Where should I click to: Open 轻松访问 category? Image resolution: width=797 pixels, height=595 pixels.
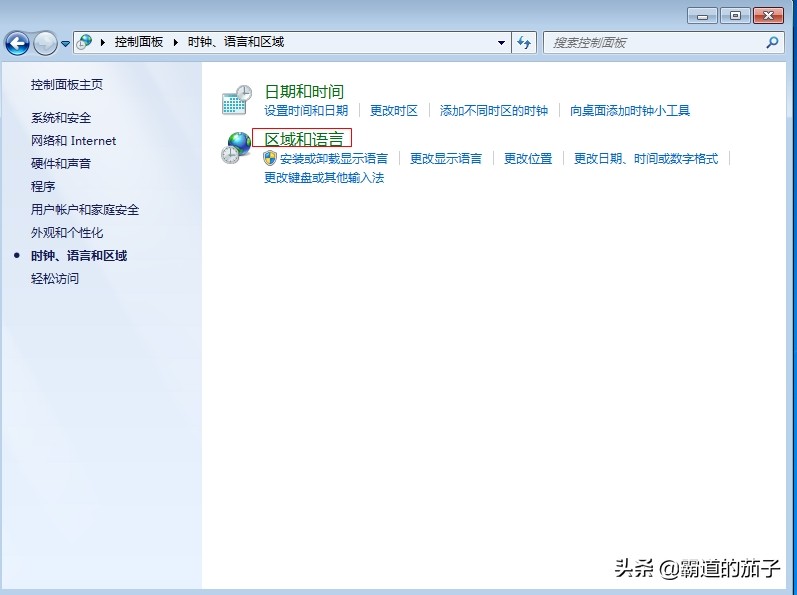pos(55,278)
